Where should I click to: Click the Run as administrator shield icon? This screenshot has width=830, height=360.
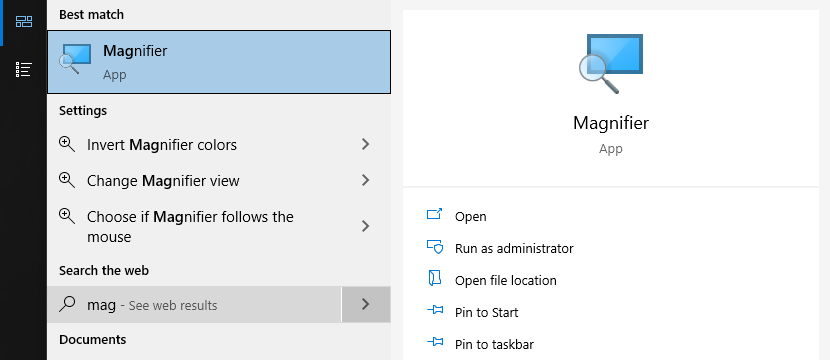coord(434,247)
